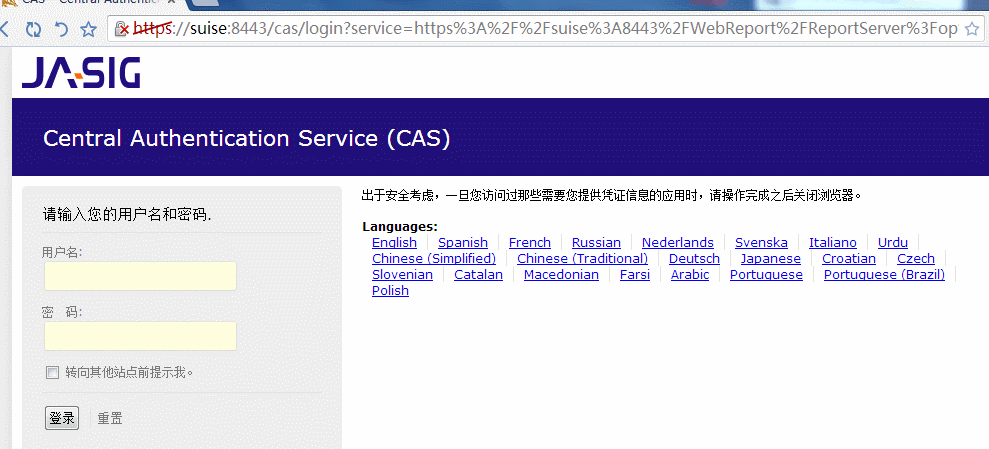Click the reload page icon

click(x=33, y=29)
